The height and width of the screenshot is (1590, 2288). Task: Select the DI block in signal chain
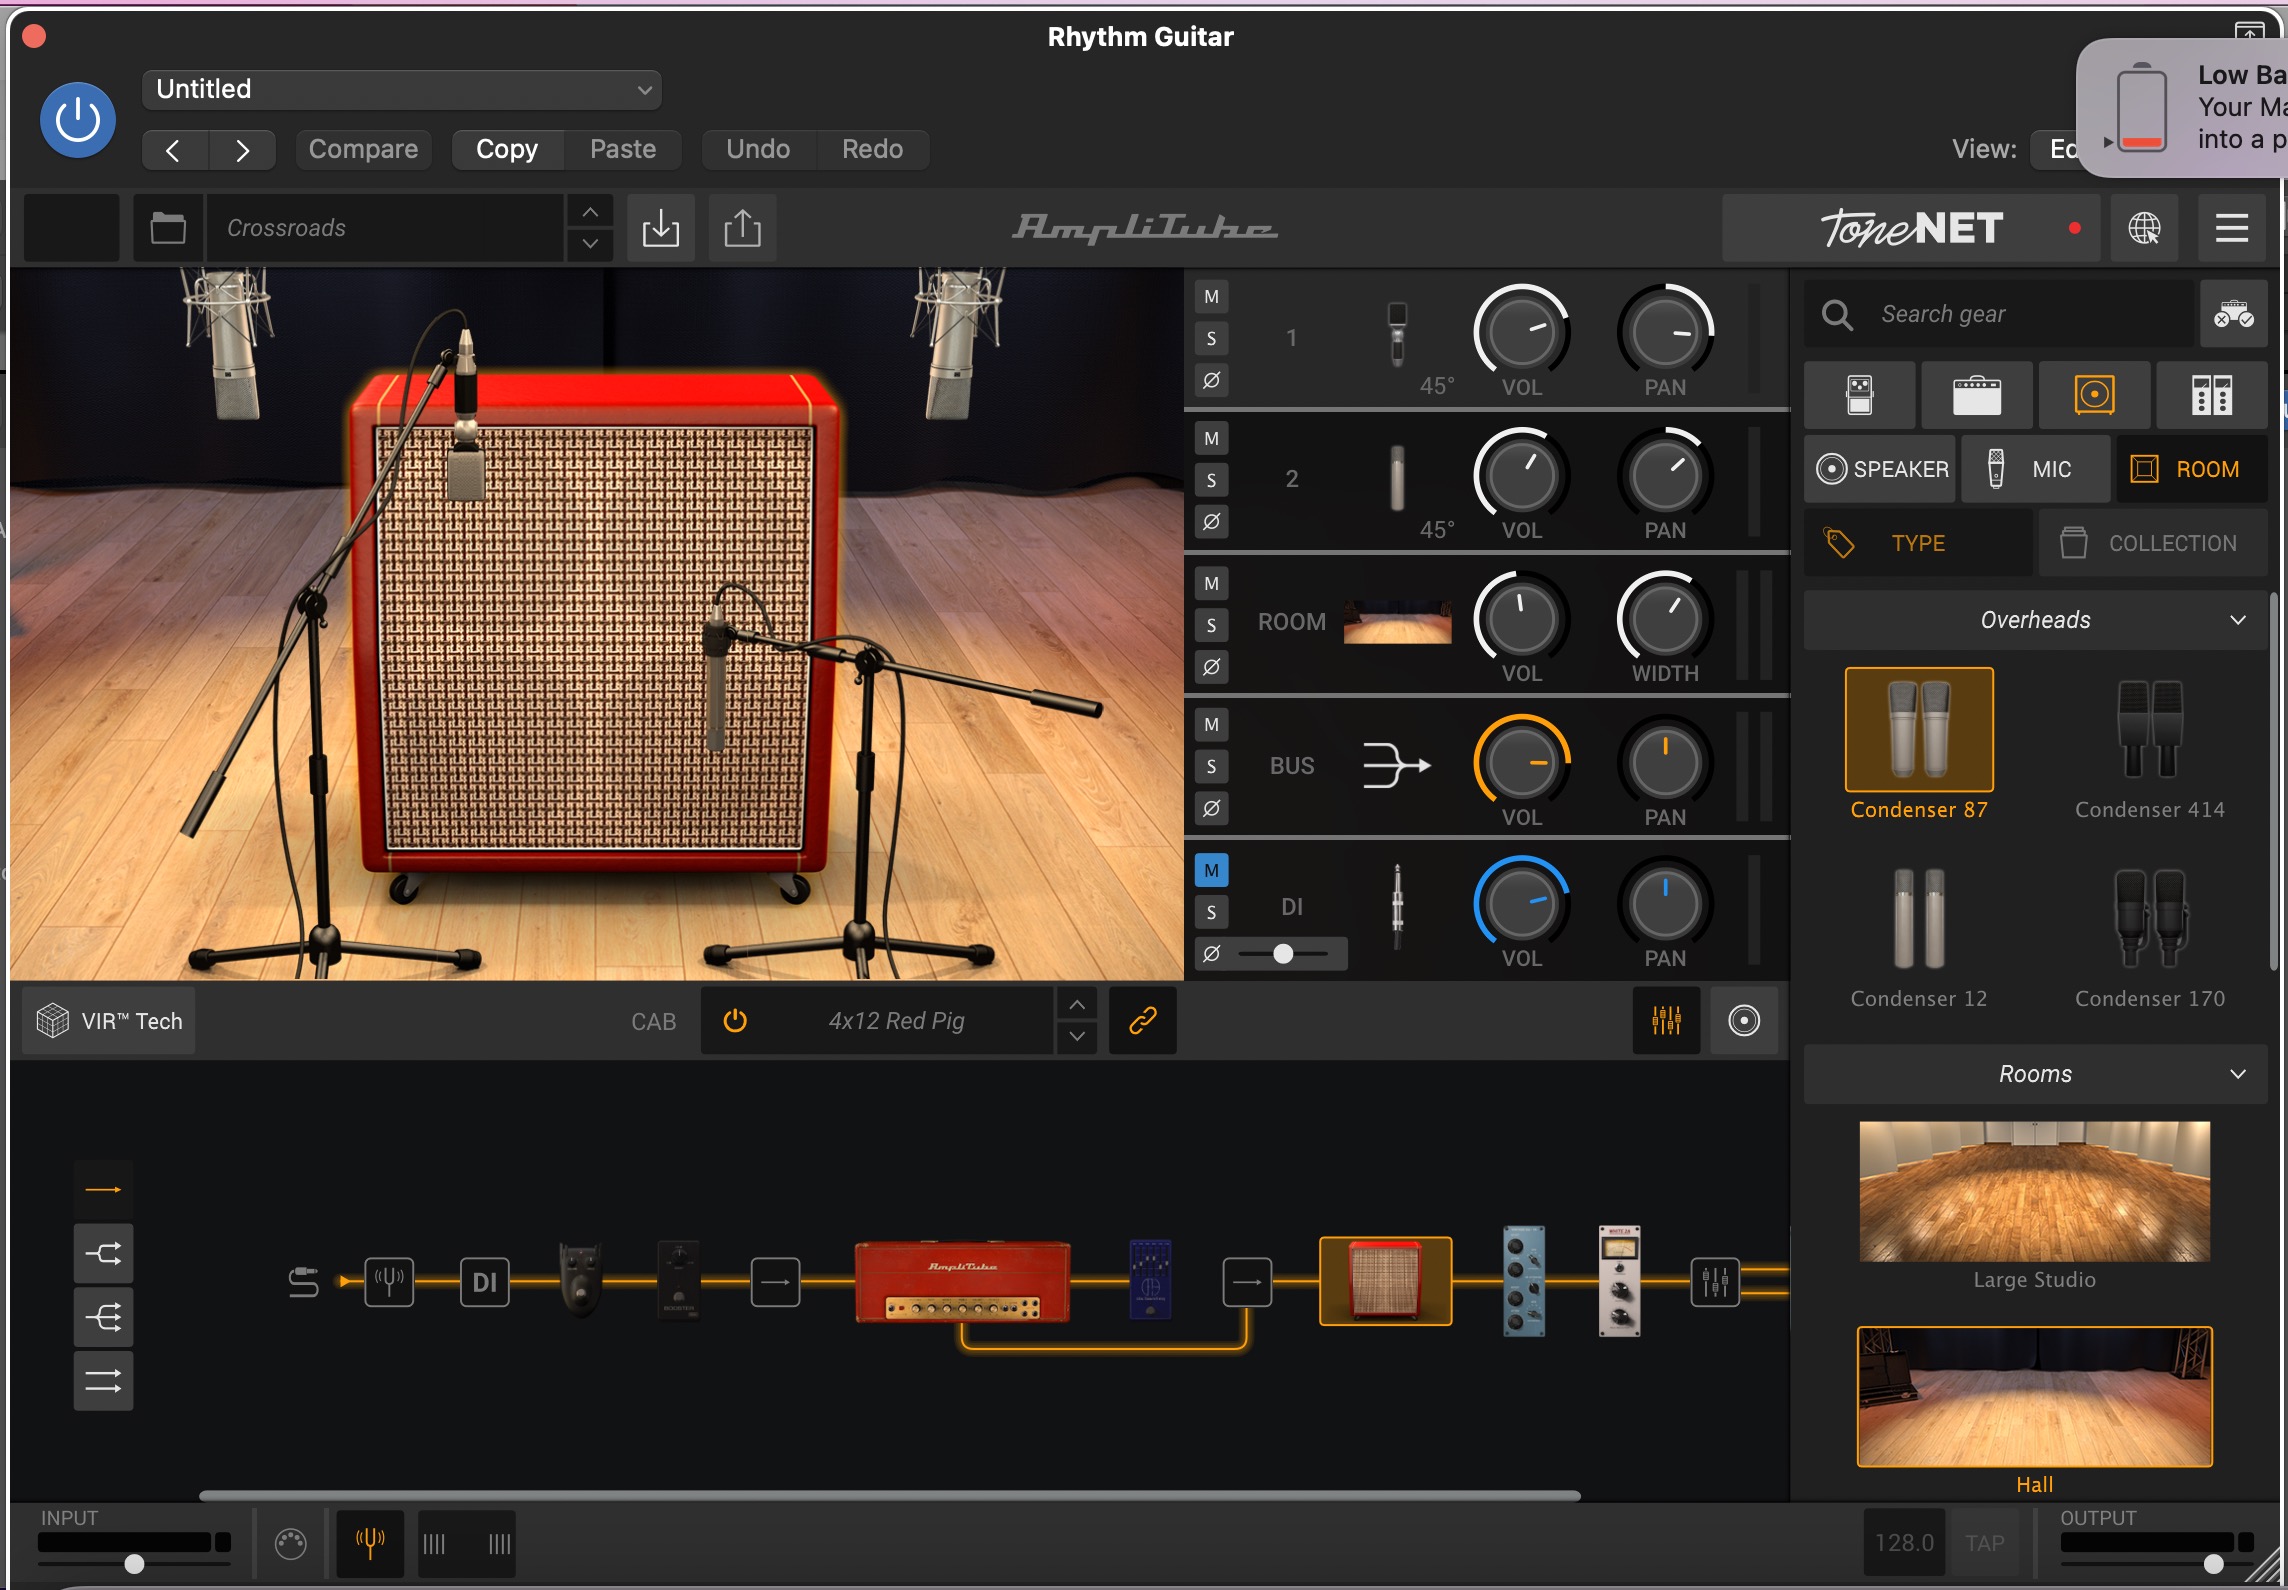(485, 1282)
